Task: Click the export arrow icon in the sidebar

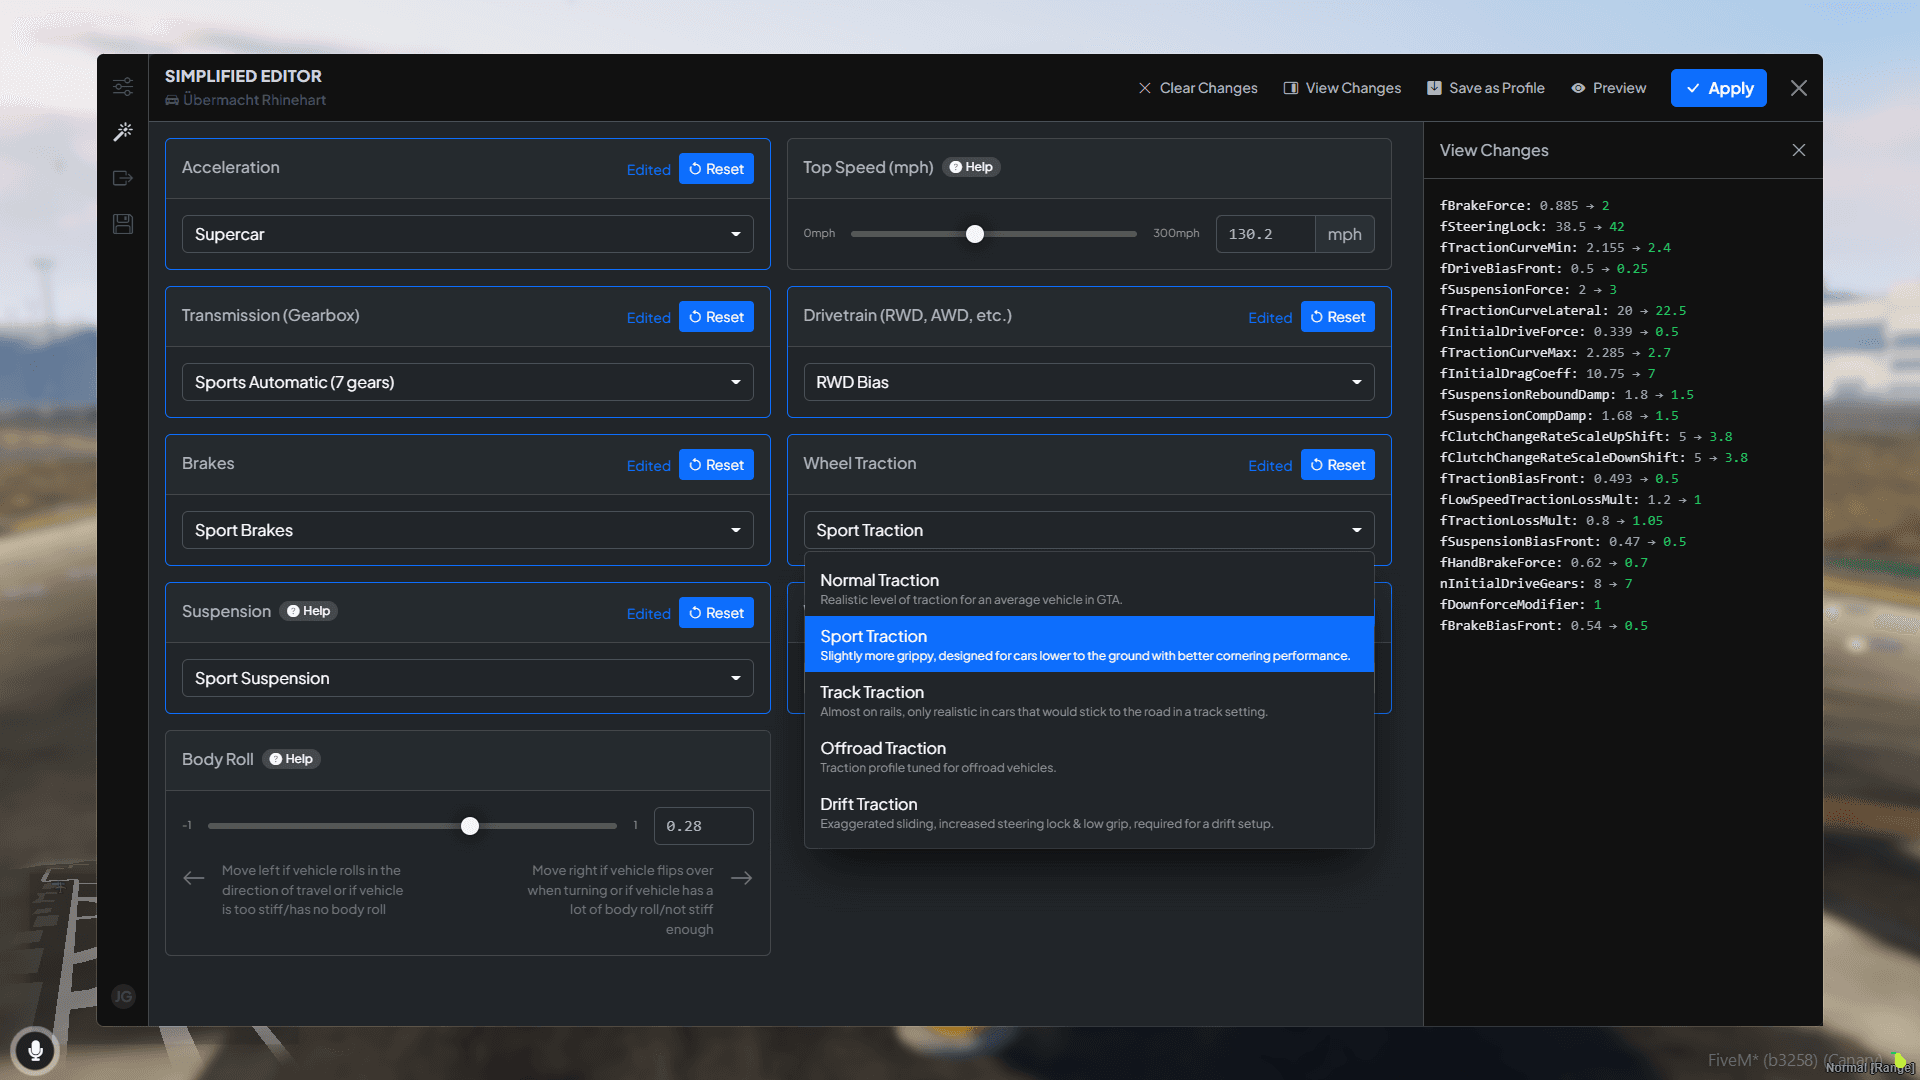Action: pos(122,177)
